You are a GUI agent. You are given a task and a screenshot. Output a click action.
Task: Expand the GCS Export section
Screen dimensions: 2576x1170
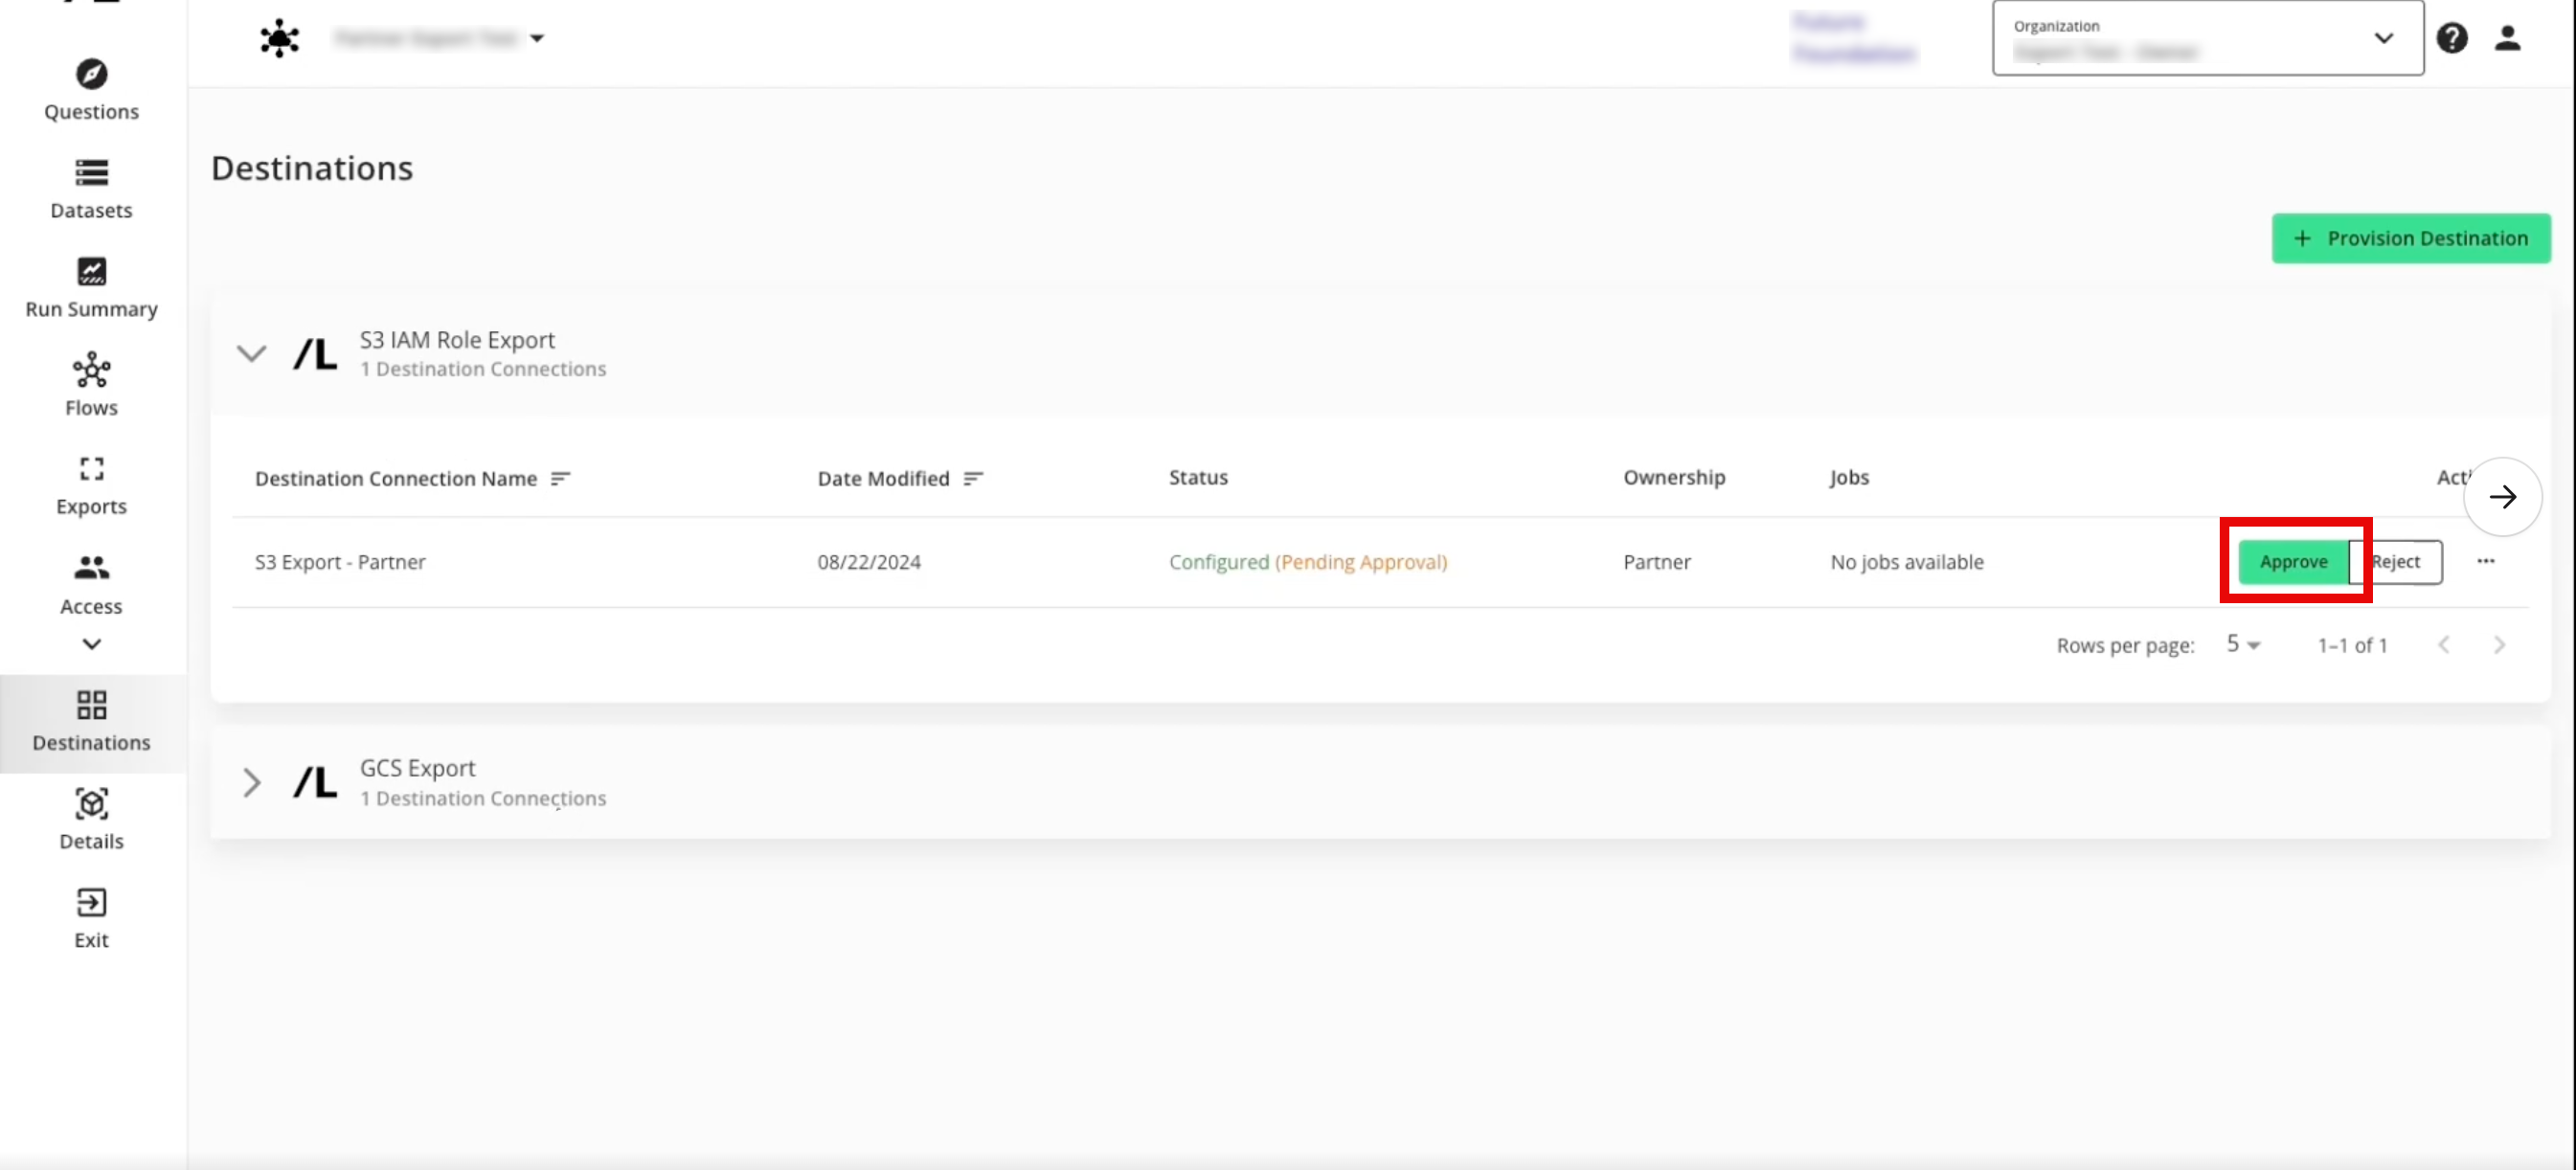[251, 782]
